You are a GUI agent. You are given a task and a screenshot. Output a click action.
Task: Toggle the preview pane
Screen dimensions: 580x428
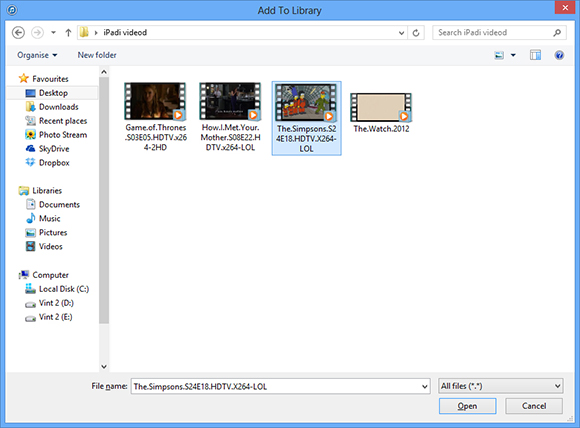[x=535, y=55]
